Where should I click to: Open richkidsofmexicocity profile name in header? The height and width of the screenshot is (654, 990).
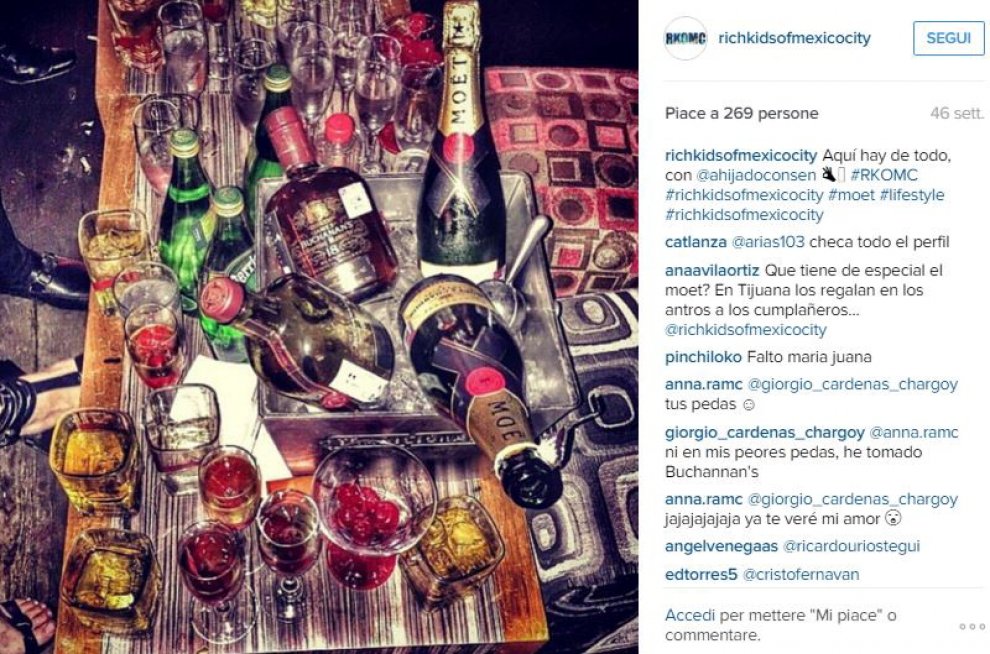click(794, 38)
